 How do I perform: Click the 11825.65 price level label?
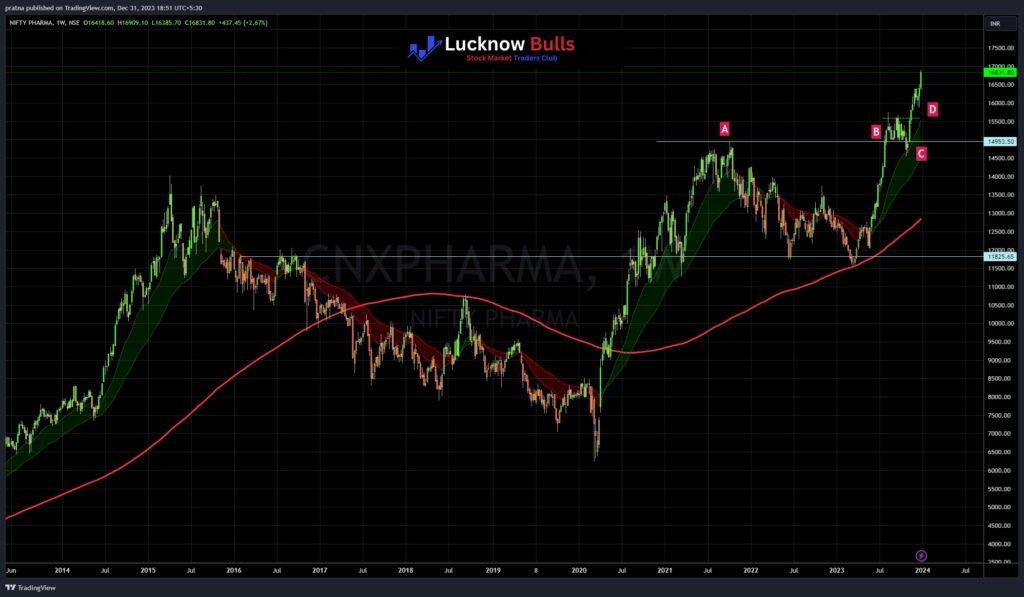[x=1000, y=257]
